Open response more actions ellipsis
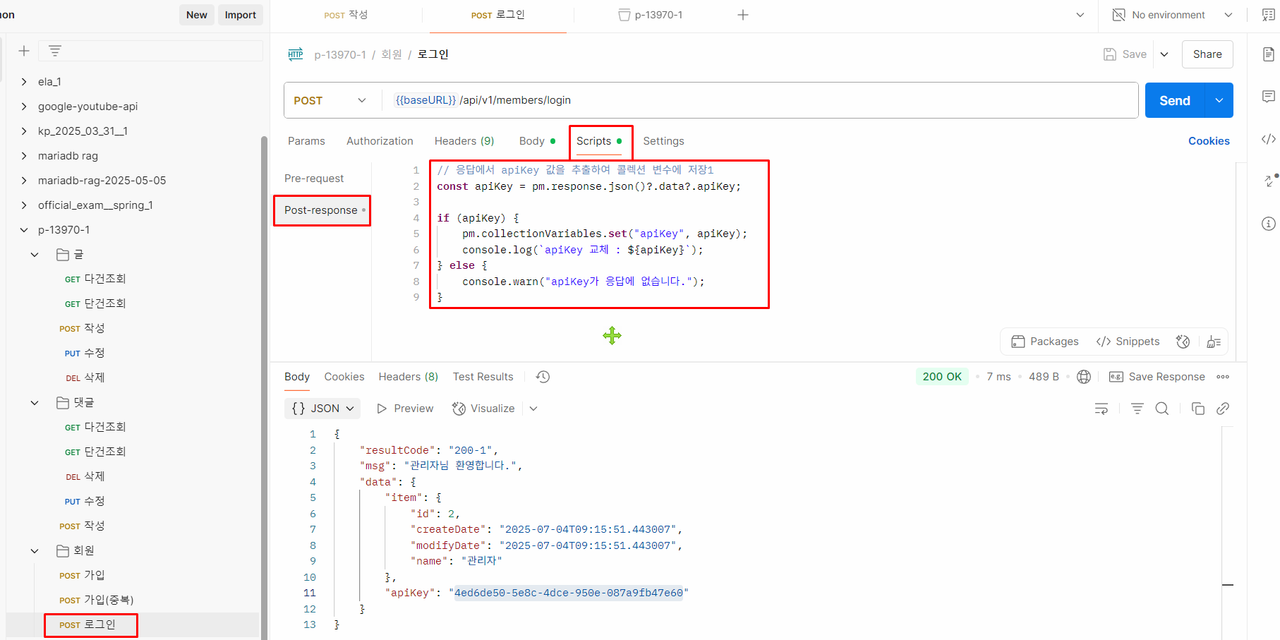The image size is (1280, 640). pyautogui.click(x=1223, y=377)
